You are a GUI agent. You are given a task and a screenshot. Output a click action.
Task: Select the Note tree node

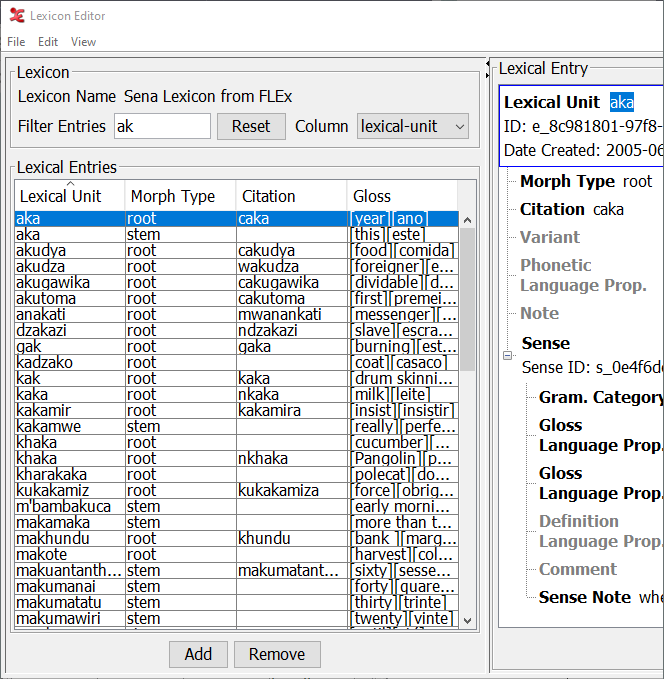pos(540,313)
